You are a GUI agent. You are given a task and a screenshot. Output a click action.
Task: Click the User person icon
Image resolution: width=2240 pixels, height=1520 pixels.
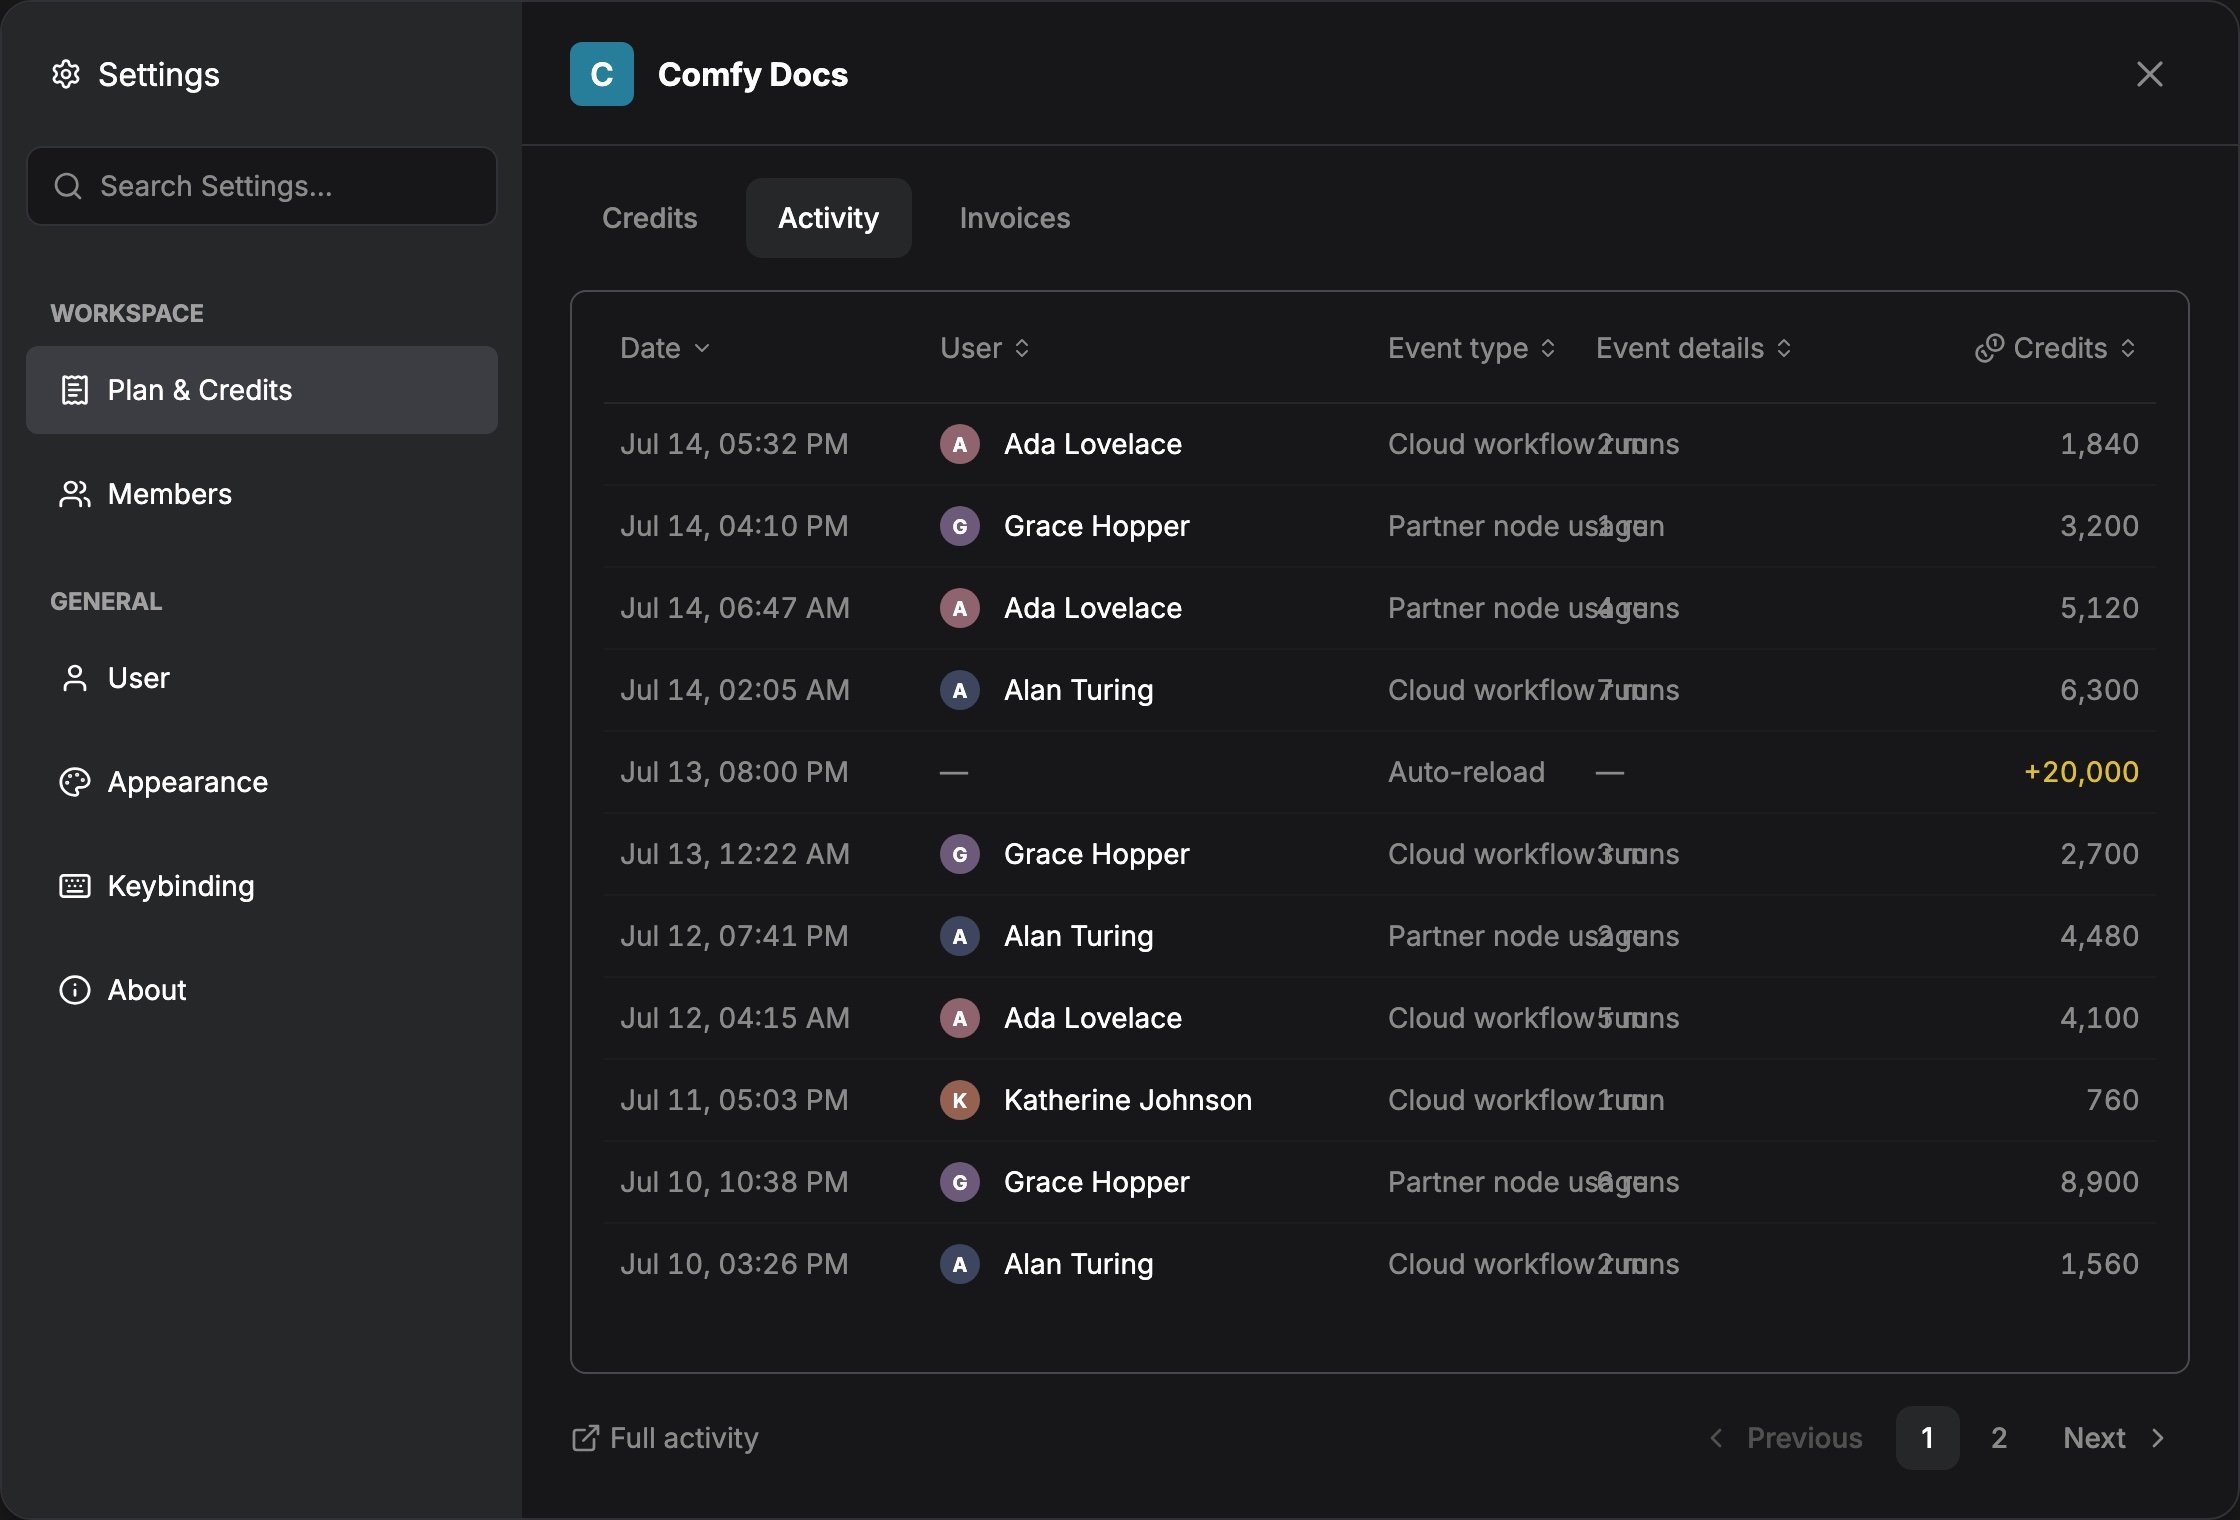[x=75, y=678]
